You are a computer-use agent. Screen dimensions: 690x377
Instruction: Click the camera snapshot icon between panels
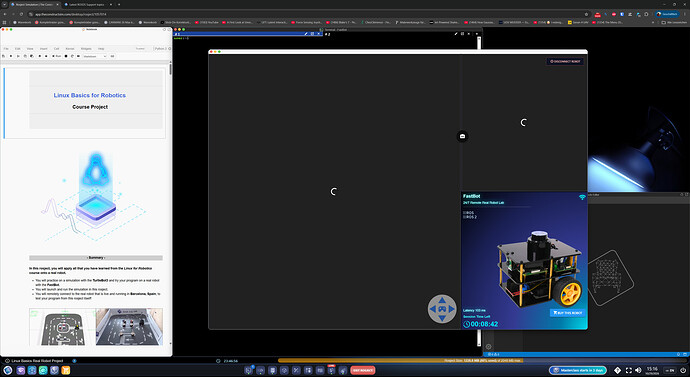pos(462,136)
